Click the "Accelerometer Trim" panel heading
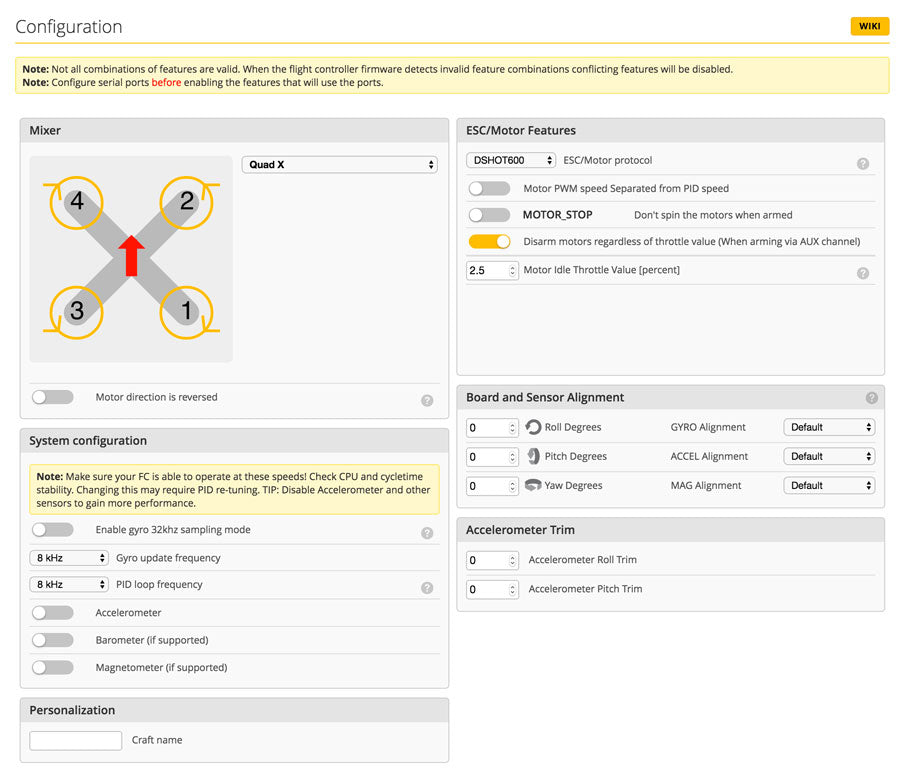Screen dimensions: 900x768 tap(520, 530)
